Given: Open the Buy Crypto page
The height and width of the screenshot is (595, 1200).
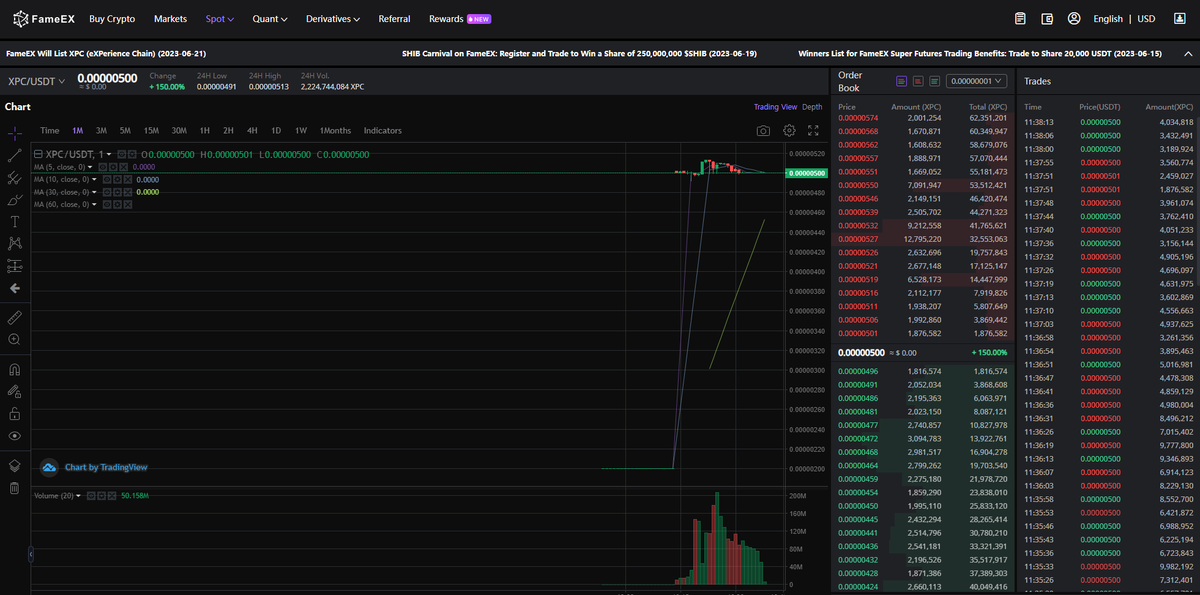Looking at the screenshot, I should (x=112, y=19).
